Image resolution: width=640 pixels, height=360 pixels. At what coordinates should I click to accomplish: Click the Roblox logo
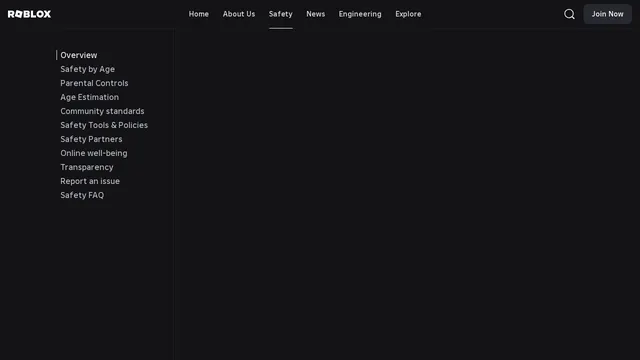(29, 14)
